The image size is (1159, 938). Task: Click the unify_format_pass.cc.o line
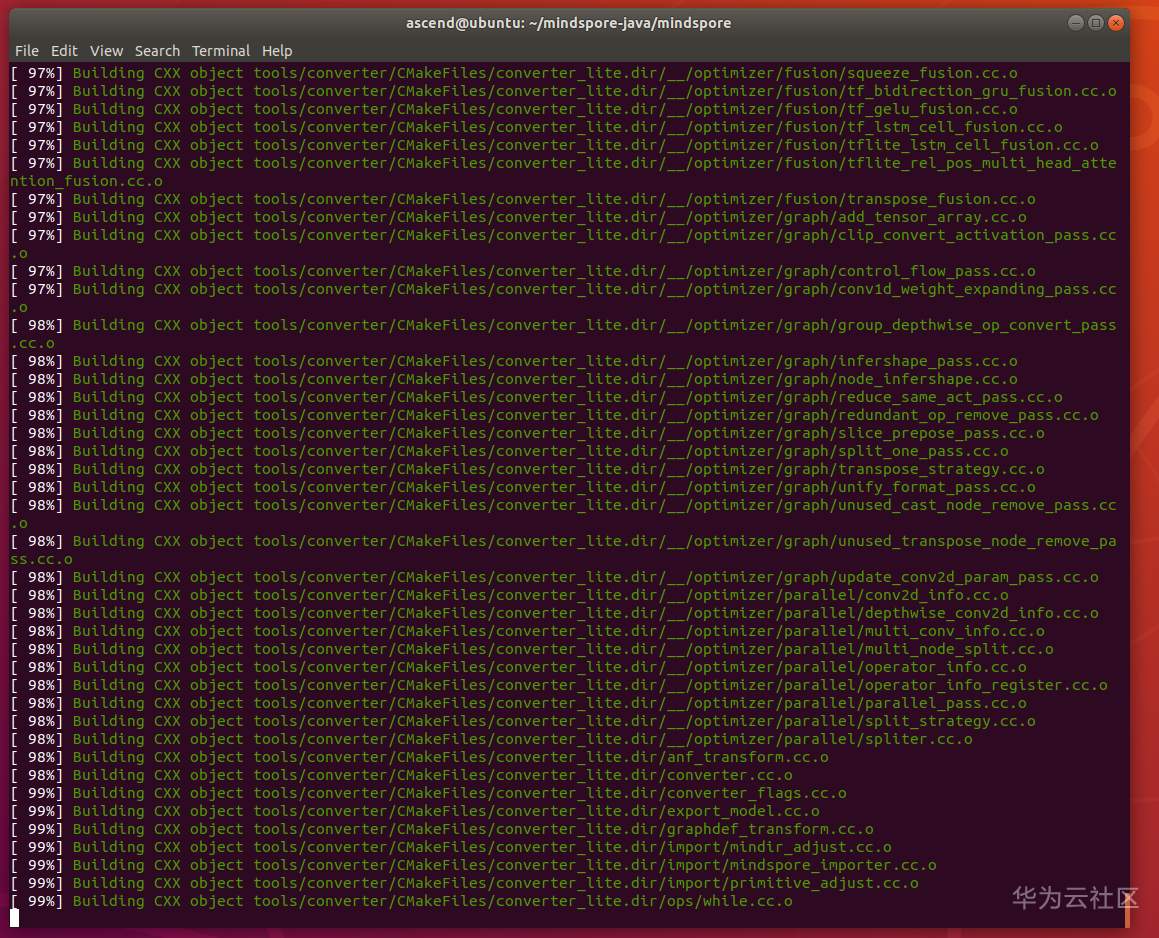pyautogui.click(x=523, y=487)
